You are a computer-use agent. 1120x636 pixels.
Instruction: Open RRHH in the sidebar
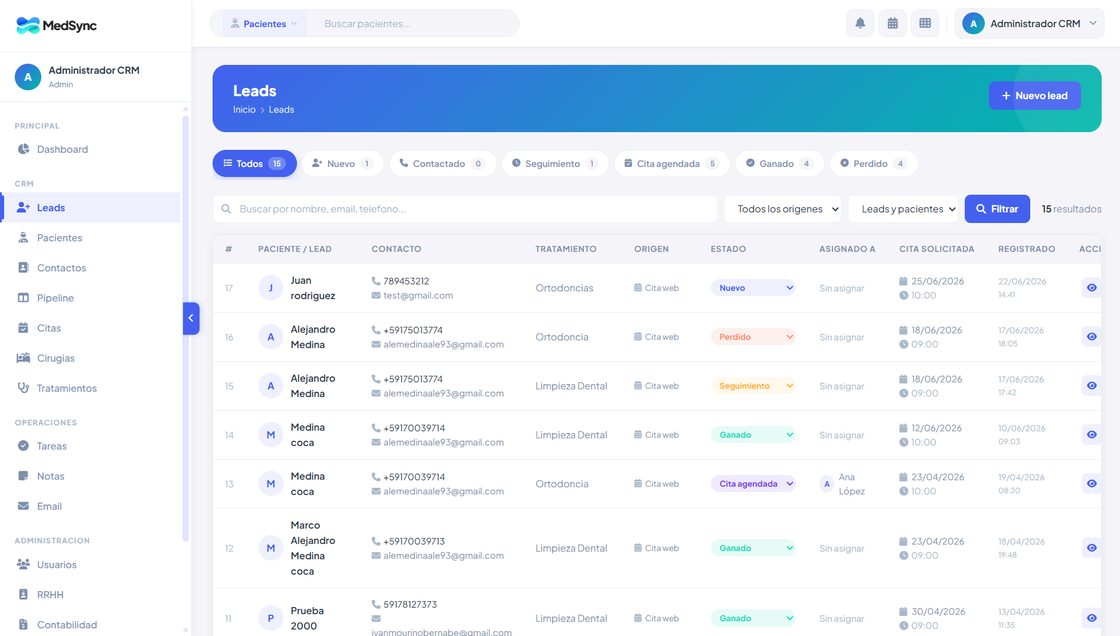(90, 595)
